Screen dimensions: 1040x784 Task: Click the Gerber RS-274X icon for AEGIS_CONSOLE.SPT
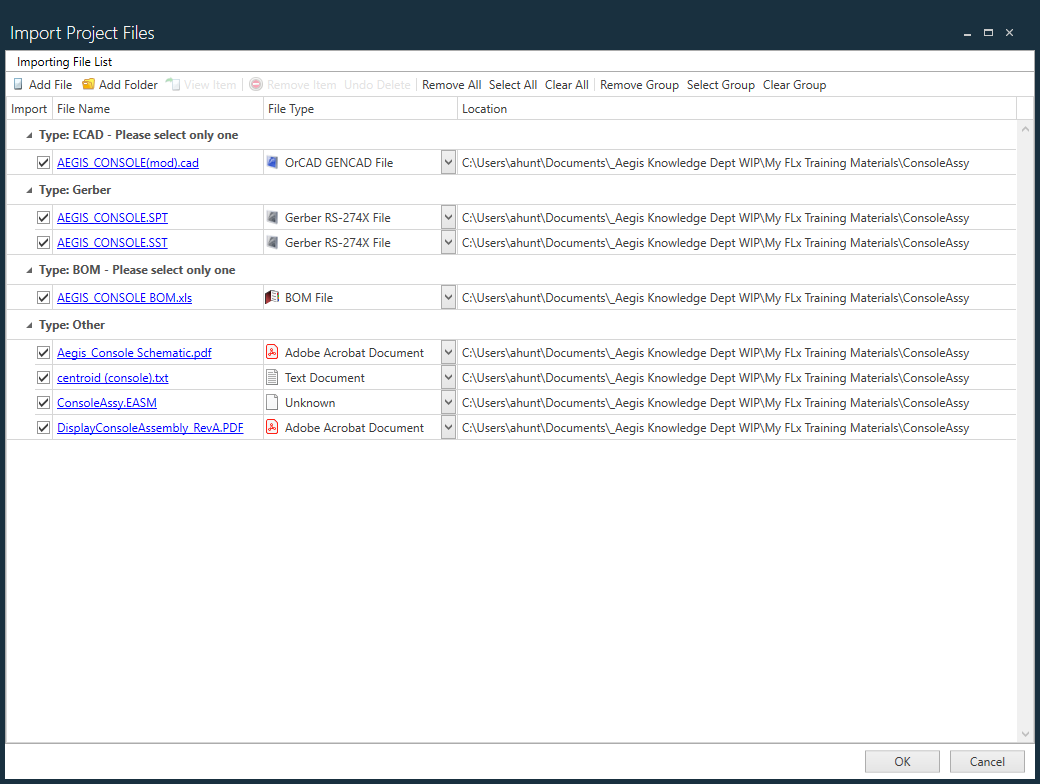coord(272,217)
